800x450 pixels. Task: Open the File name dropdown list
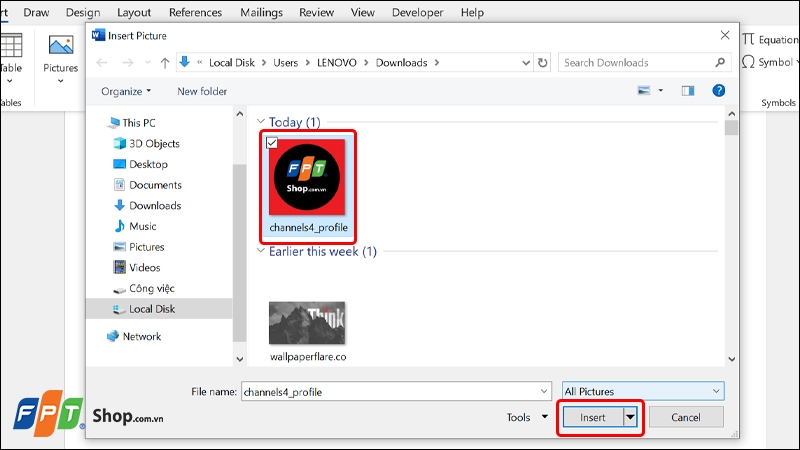tap(544, 391)
